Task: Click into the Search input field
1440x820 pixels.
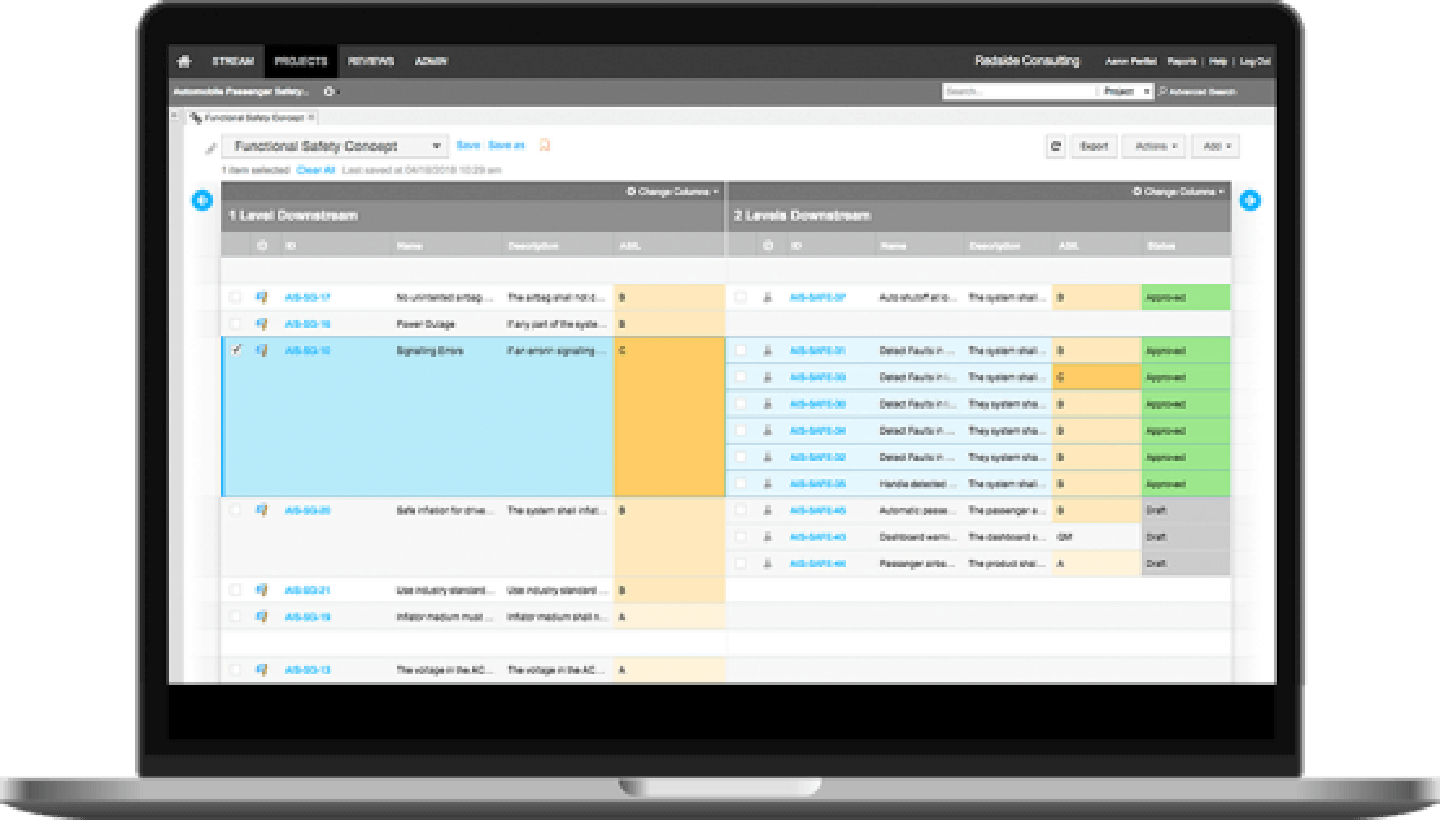Action: 1019,91
